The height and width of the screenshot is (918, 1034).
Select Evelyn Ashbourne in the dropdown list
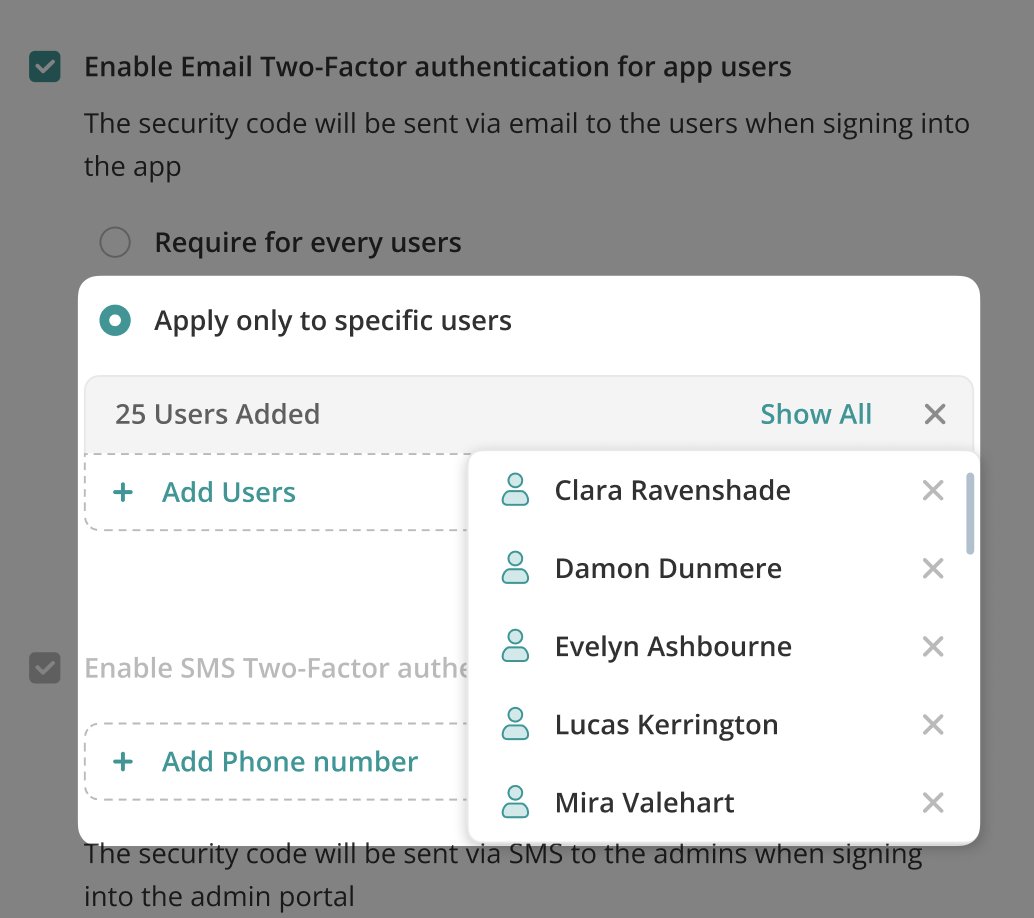tap(673, 647)
